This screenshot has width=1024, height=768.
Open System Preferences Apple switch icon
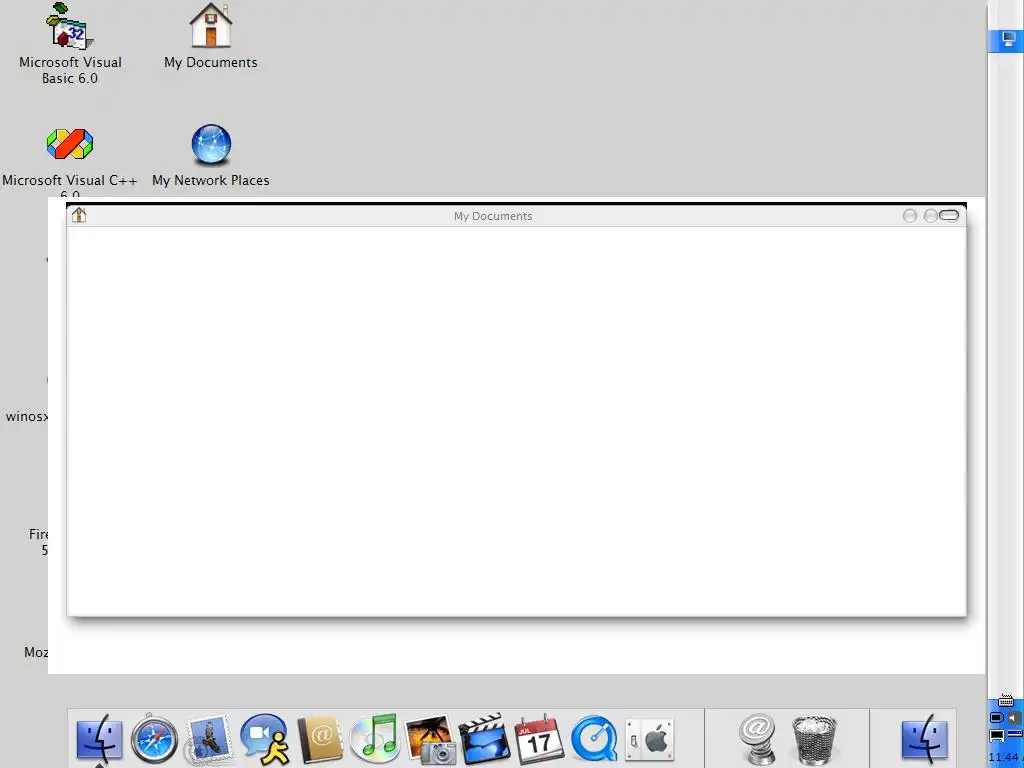coord(649,740)
